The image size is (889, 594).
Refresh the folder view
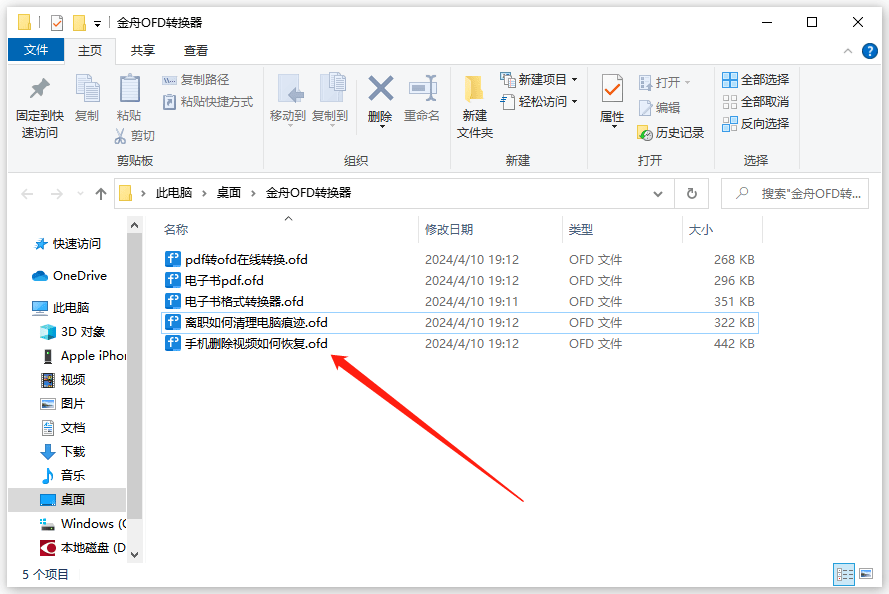[x=691, y=193]
